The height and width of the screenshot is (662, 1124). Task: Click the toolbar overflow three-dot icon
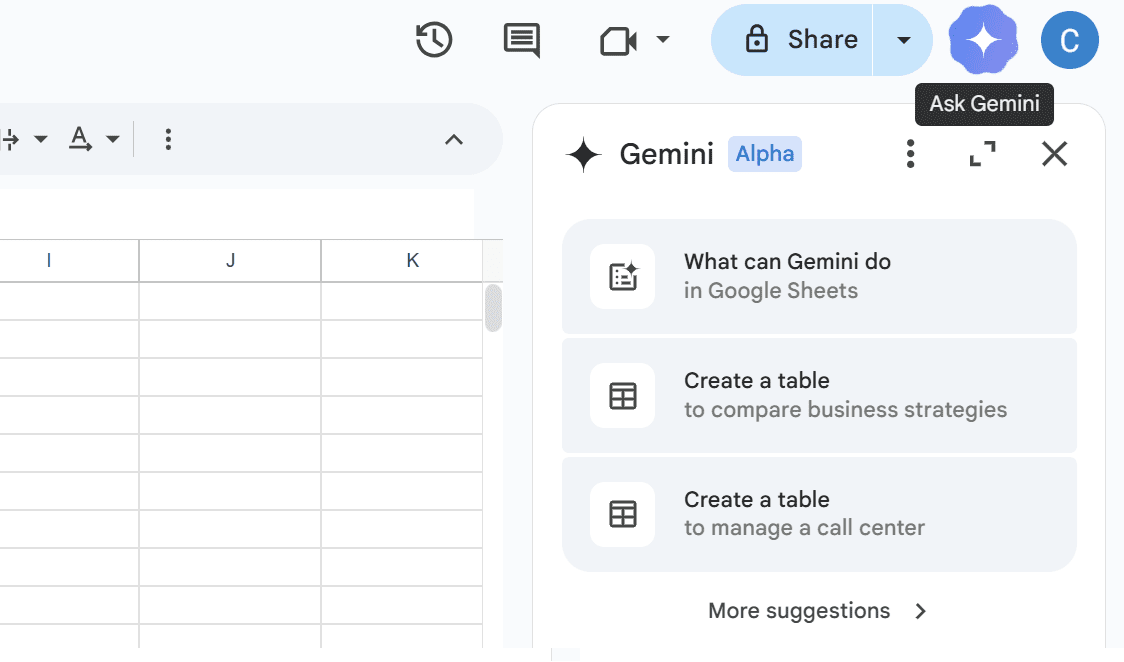(x=168, y=139)
